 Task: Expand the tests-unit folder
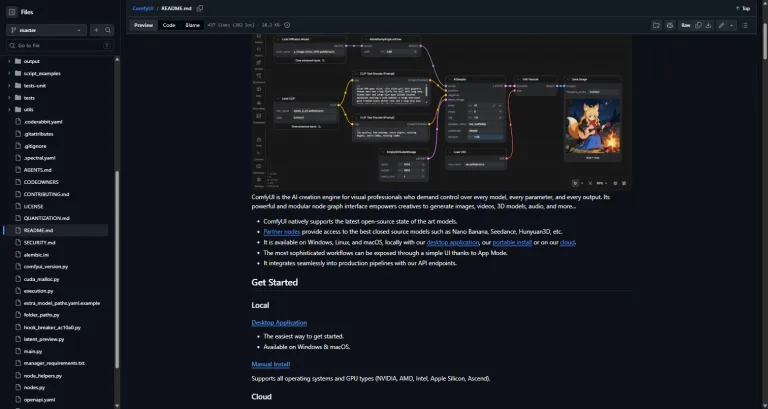(x=9, y=86)
